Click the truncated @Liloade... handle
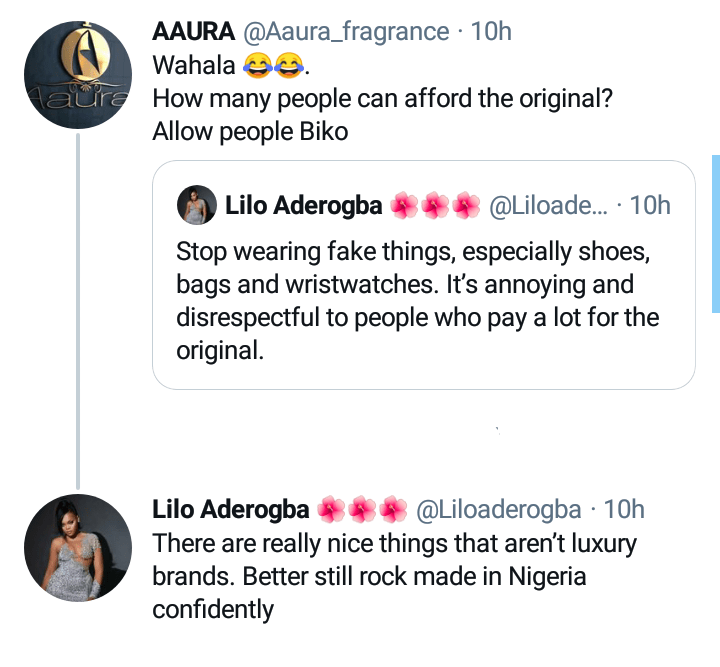This screenshot has width=720, height=667. click(x=548, y=206)
